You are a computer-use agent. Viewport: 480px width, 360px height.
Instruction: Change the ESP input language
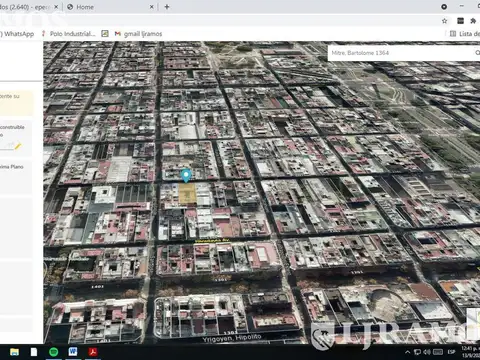pyautogui.click(x=451, y=352)
